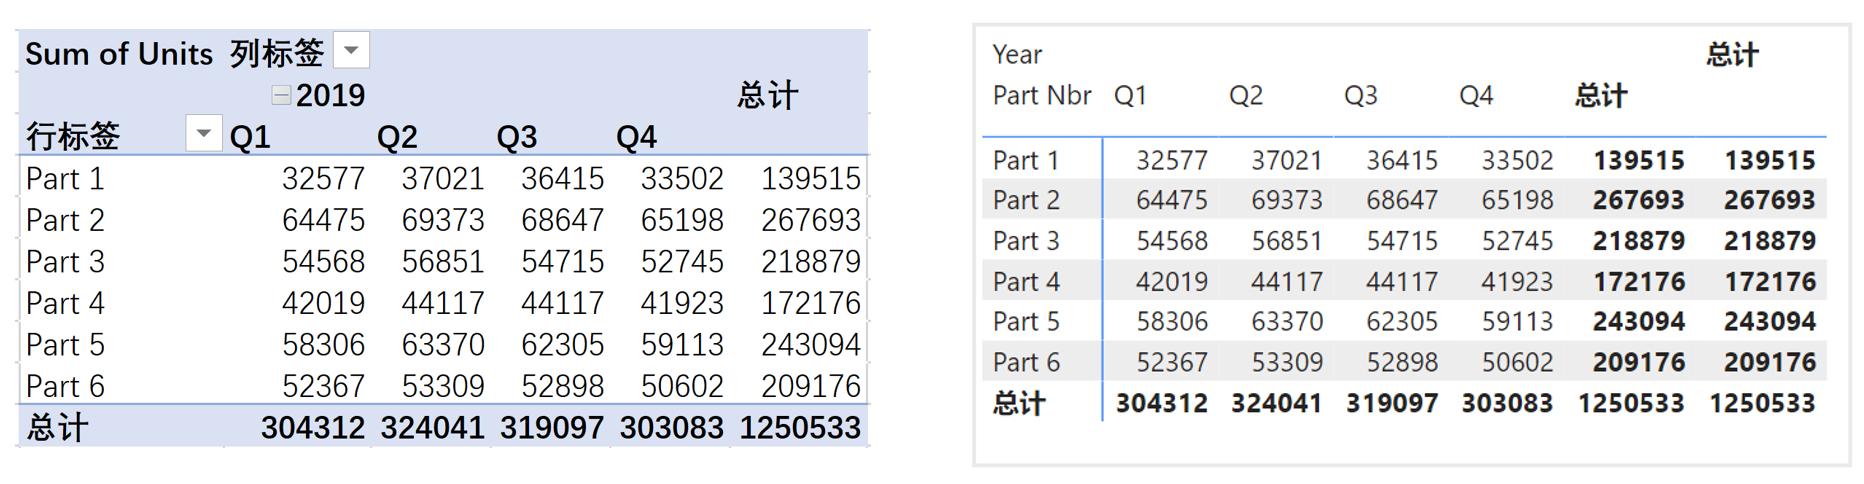Open the 行标签 row filter dropdown
The width and height of the screenshot is (1864, 484).
203,133
